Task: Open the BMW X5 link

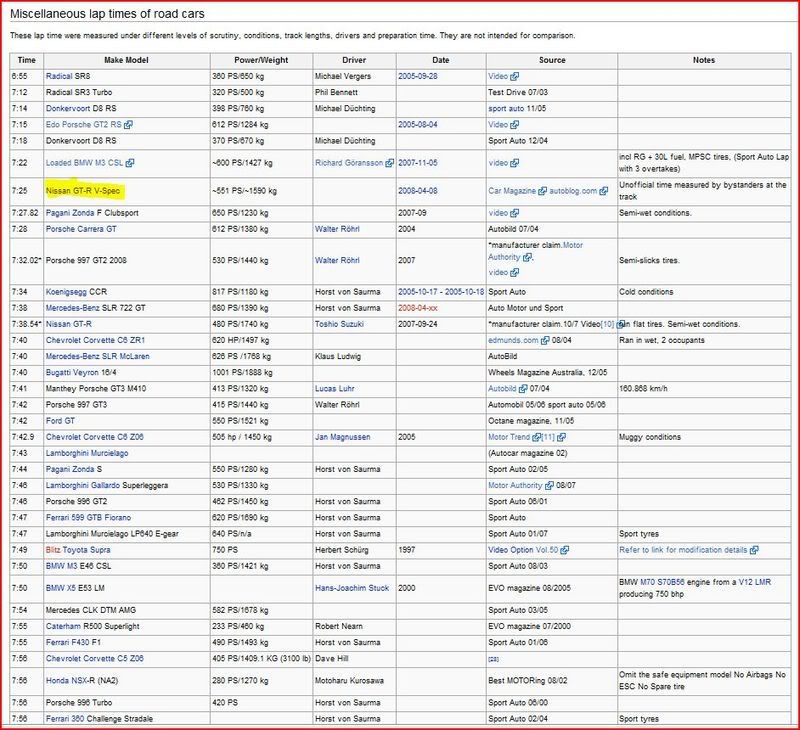Action: tap(62, 588)
